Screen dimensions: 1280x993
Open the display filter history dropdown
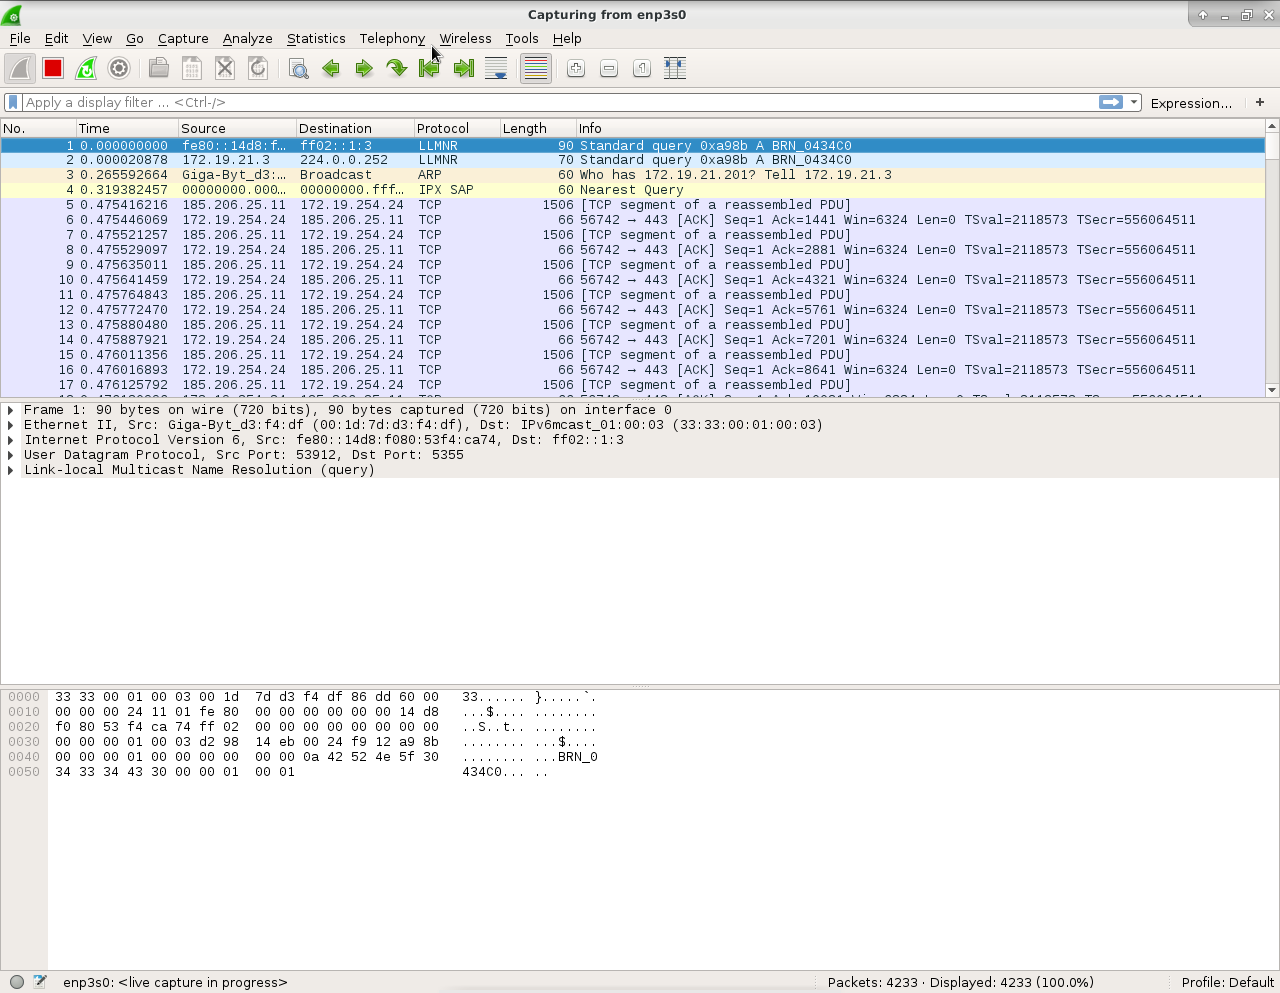(x=1134, y=102)
